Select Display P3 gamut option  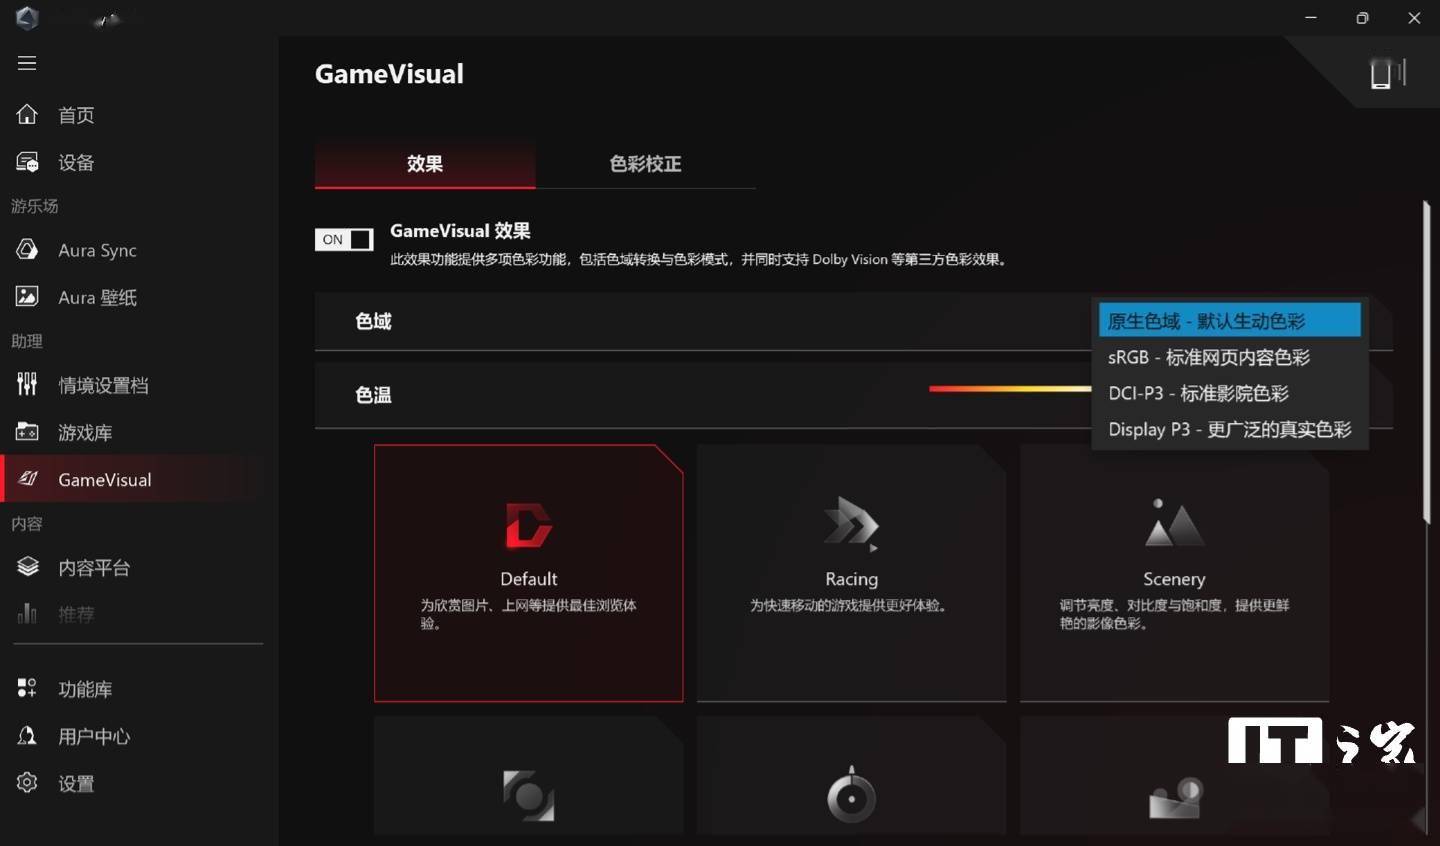(x=1229, y=429)
